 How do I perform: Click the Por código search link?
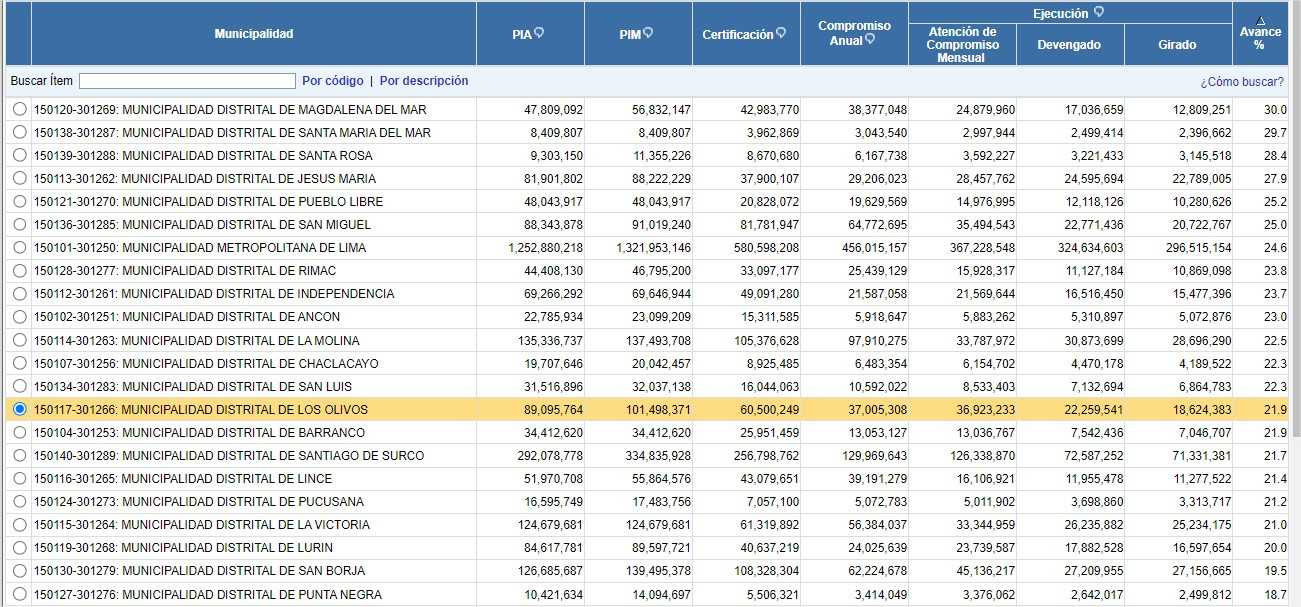333,81
